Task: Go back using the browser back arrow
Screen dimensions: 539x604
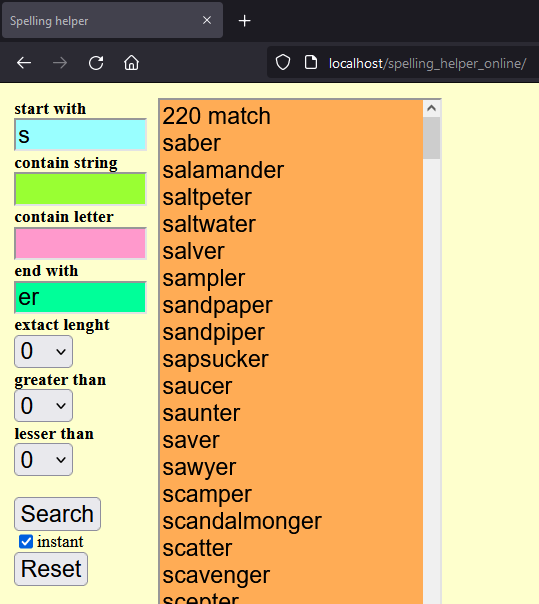Action: point(24,63)
